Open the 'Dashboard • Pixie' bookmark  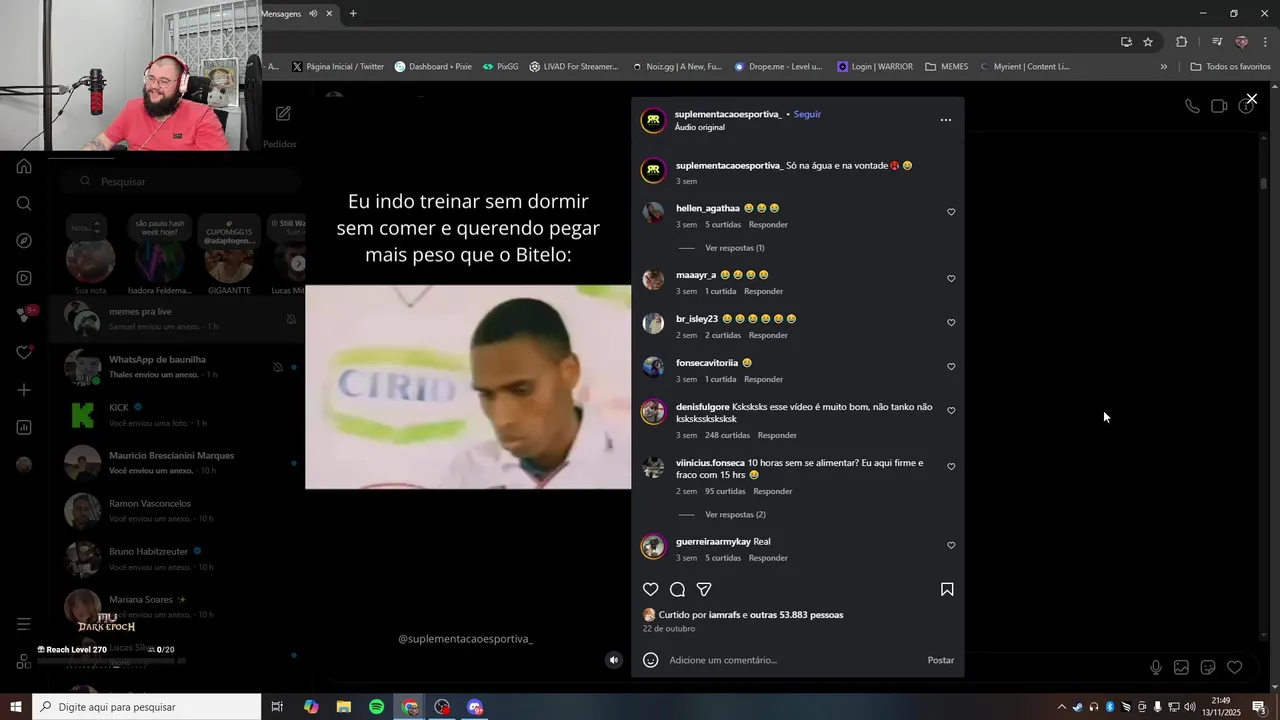point(433,67)
